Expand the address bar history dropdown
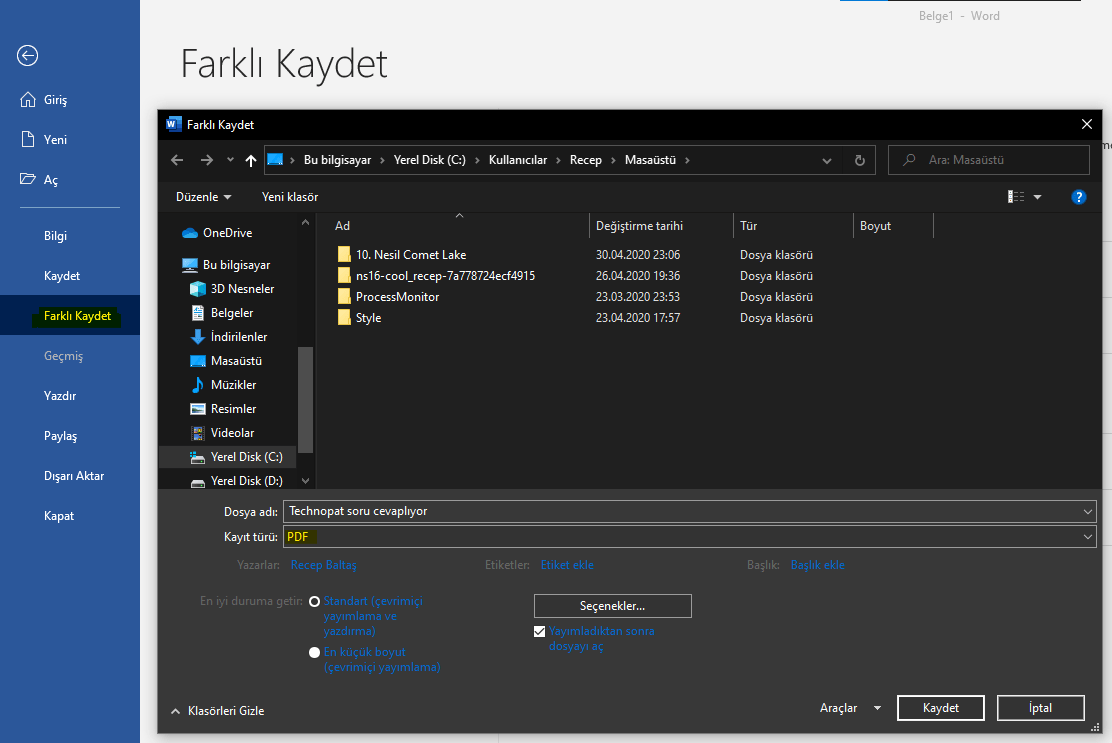1112x743 pixels. pos(827,160)
